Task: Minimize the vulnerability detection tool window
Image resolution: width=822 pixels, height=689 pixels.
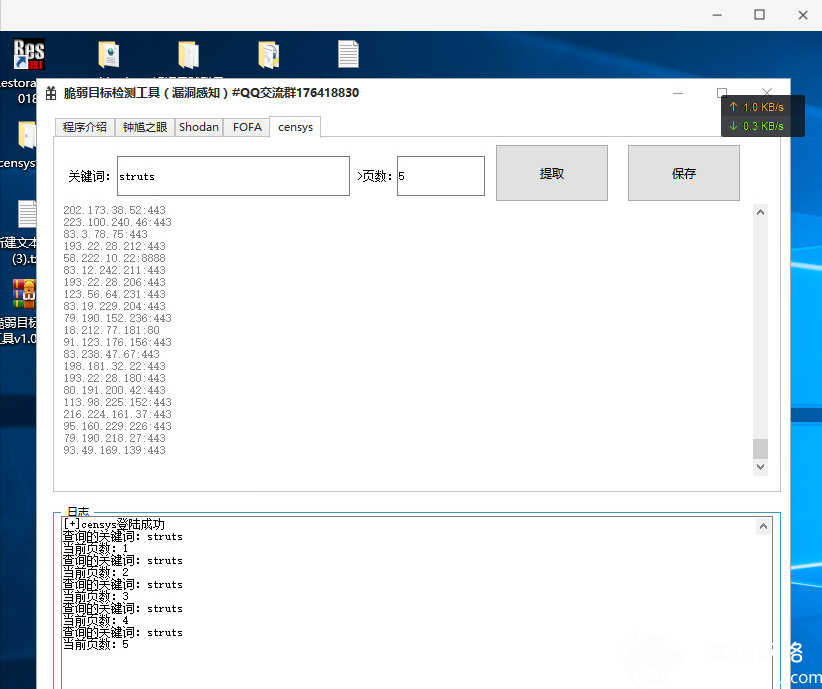Action: [x=678, y=93]
